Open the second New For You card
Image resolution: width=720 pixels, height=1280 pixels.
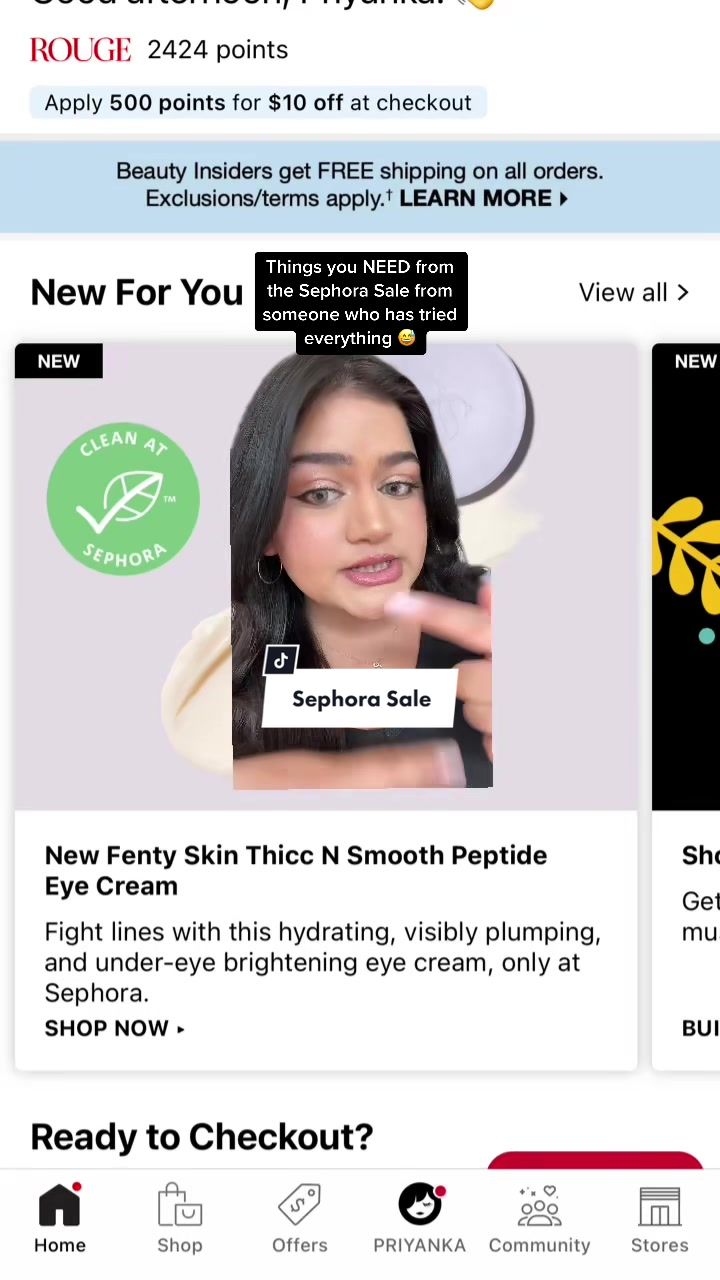pyautogui.click(x=686, y=706)
